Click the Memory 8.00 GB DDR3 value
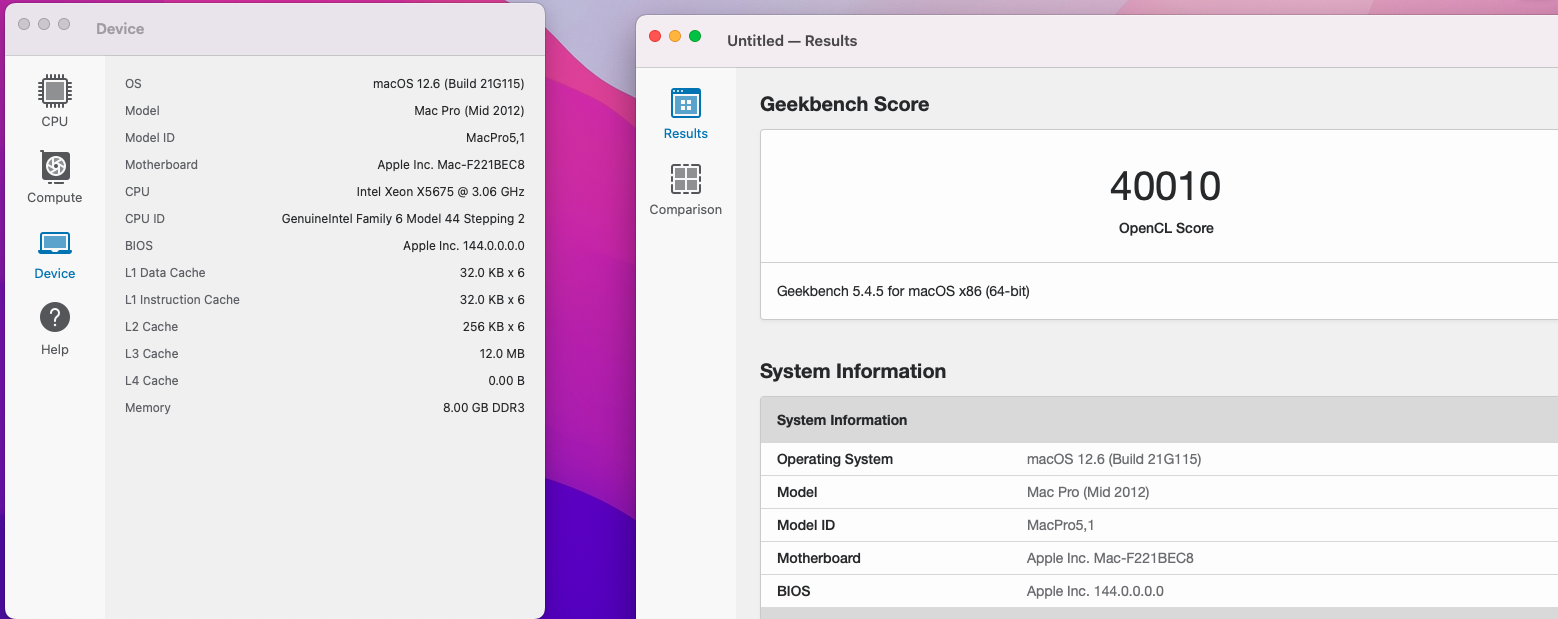This screenshot has height=619, width=1558. pos(484,408)
